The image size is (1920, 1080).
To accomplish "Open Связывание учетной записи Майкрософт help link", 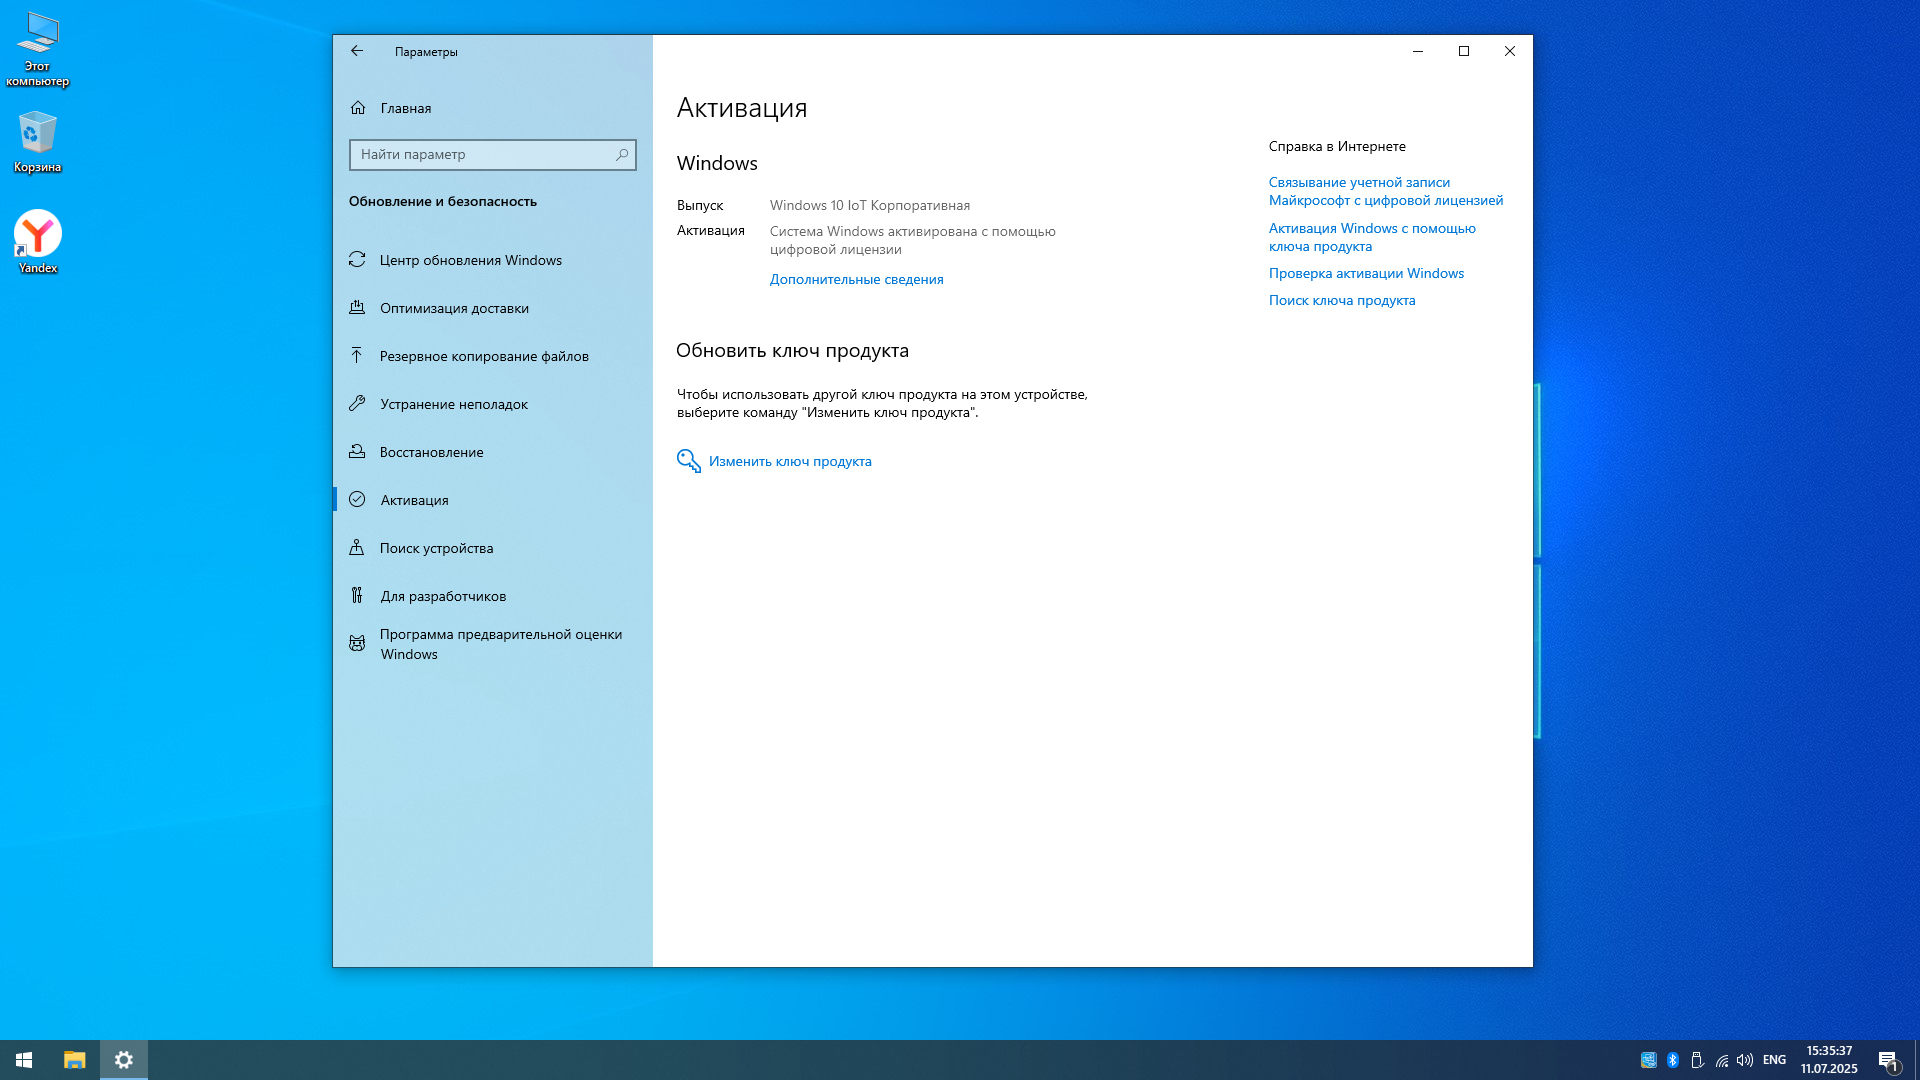I will pos(1385,191).
